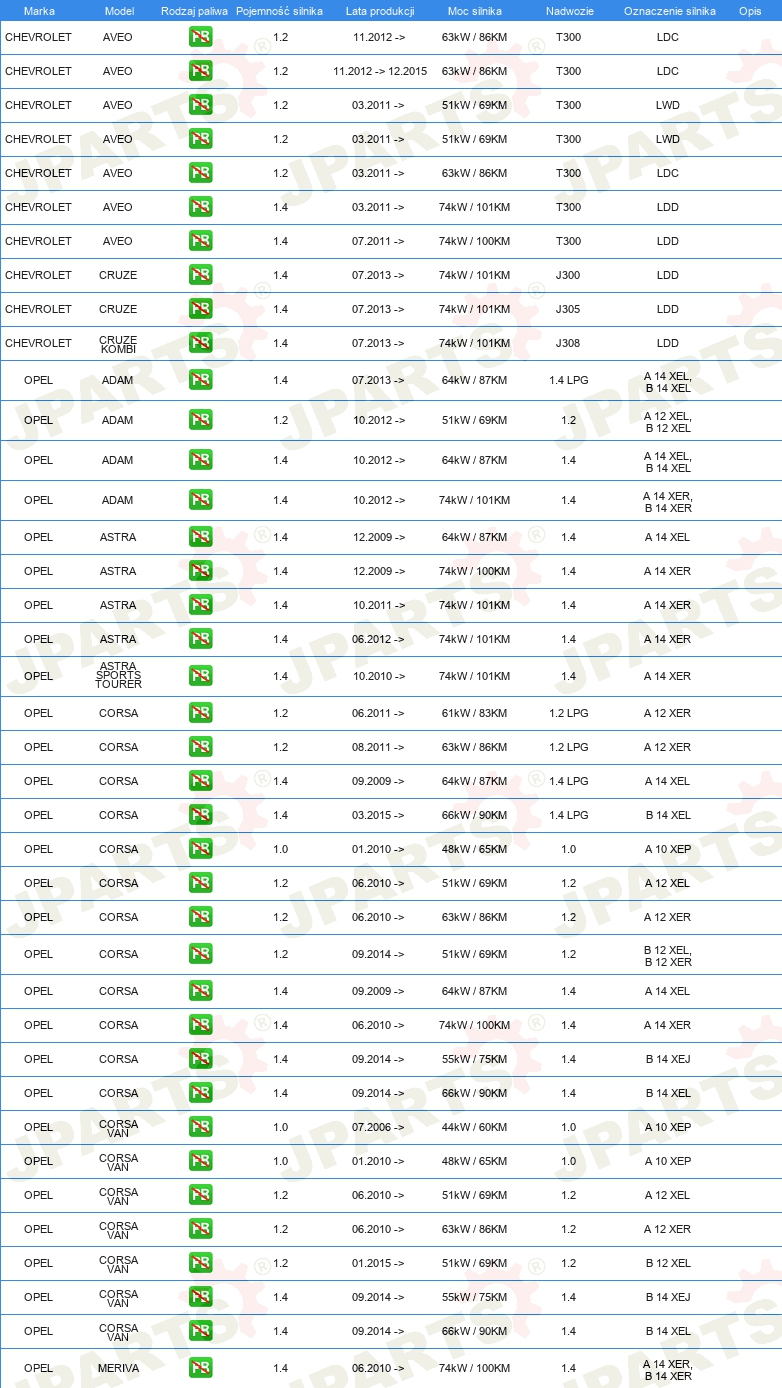This screenshot has height=1388, width=782.
Task: Click the 'Marka' column header
Action: (x=39, y=11)
